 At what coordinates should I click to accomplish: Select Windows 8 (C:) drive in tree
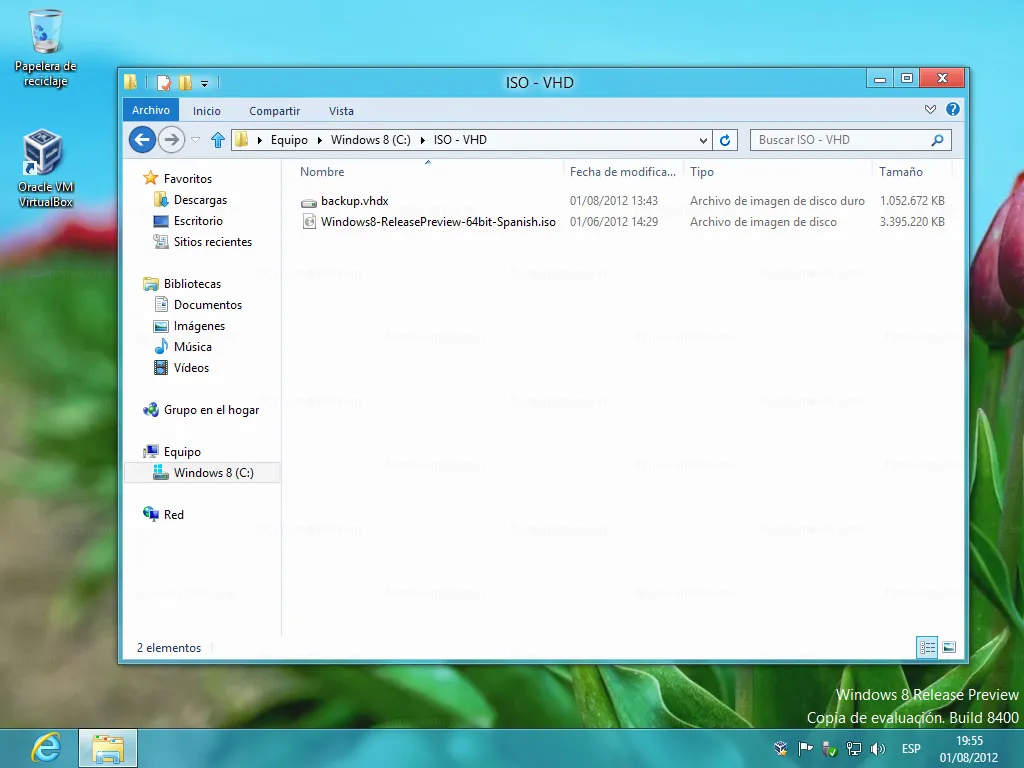click(202, 473)
